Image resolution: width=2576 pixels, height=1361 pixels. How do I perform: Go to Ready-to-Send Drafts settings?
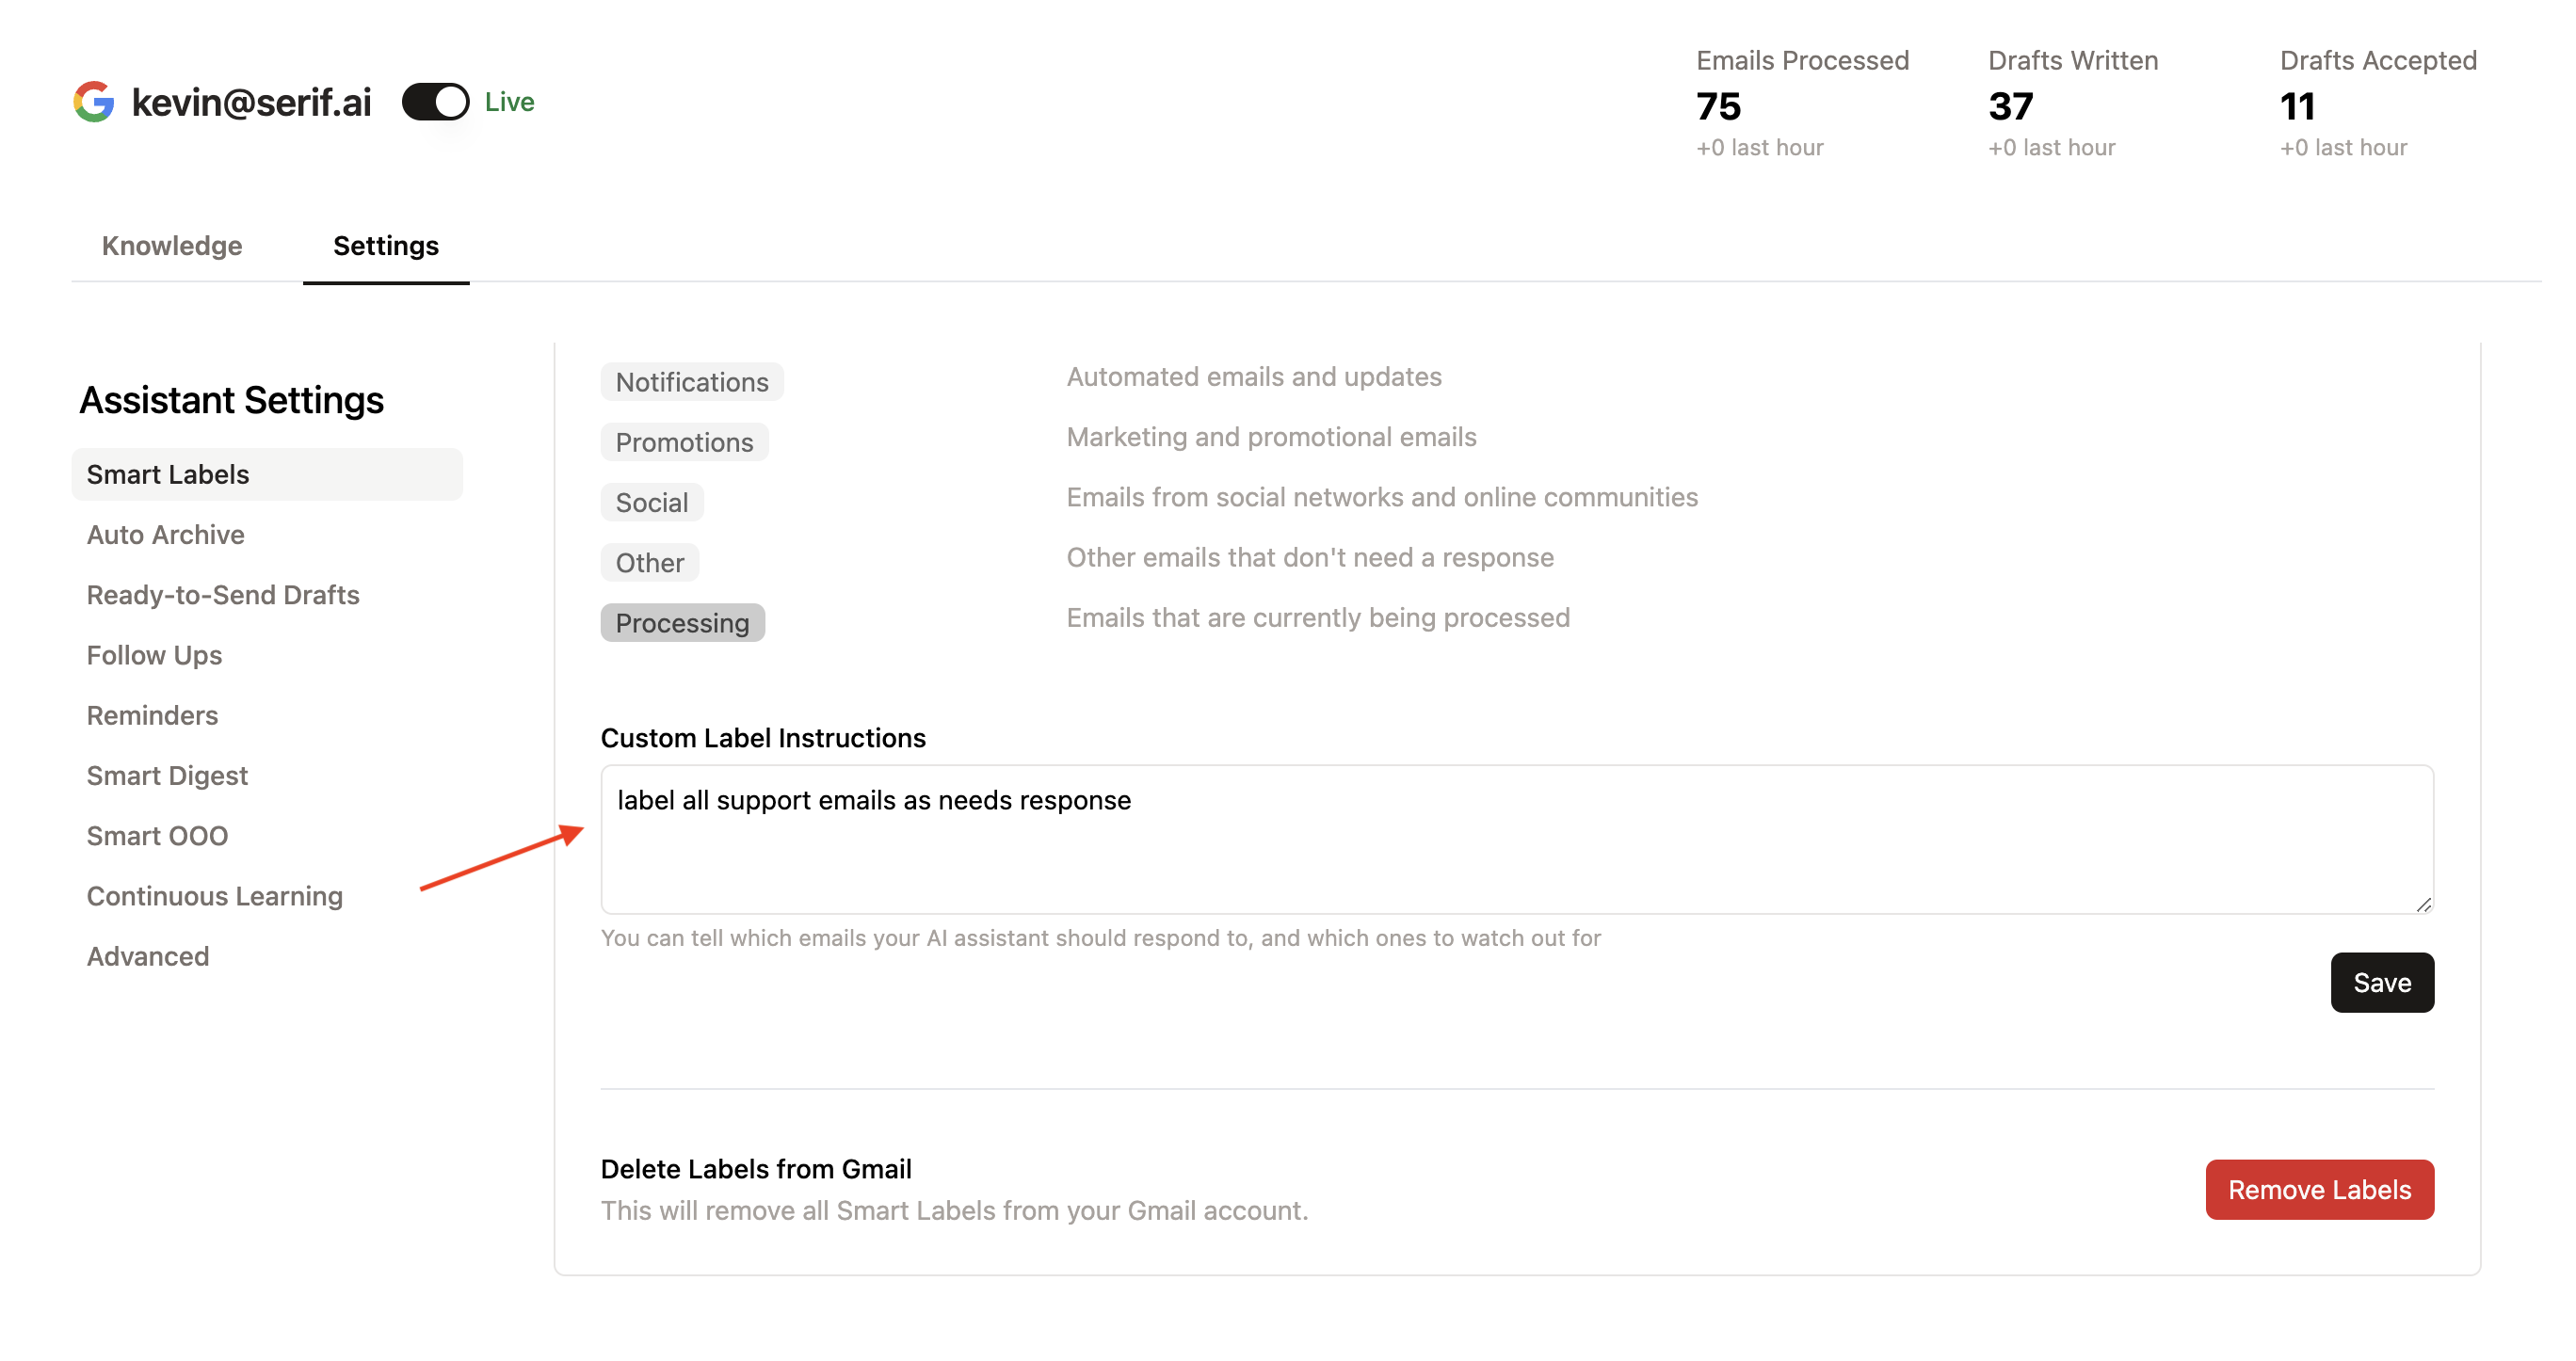(223, 595)
